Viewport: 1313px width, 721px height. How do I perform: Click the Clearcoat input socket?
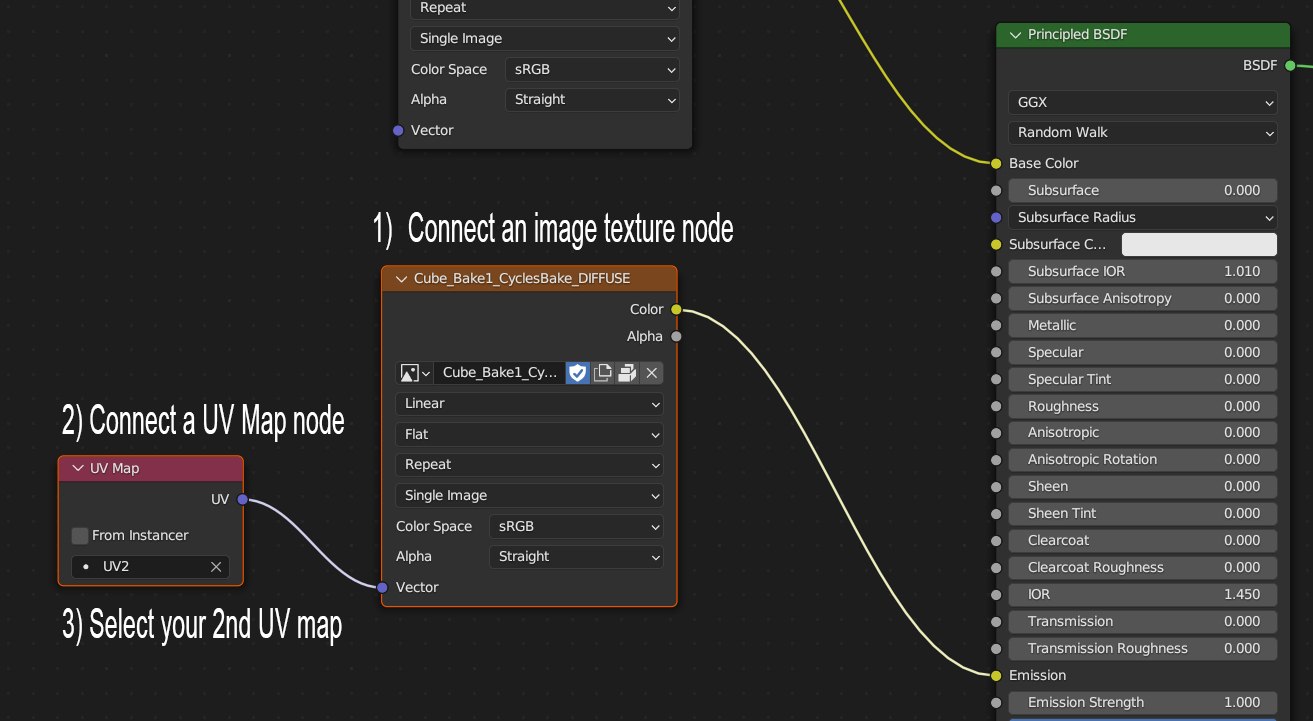pyautogui.click(x=996, y=541)
